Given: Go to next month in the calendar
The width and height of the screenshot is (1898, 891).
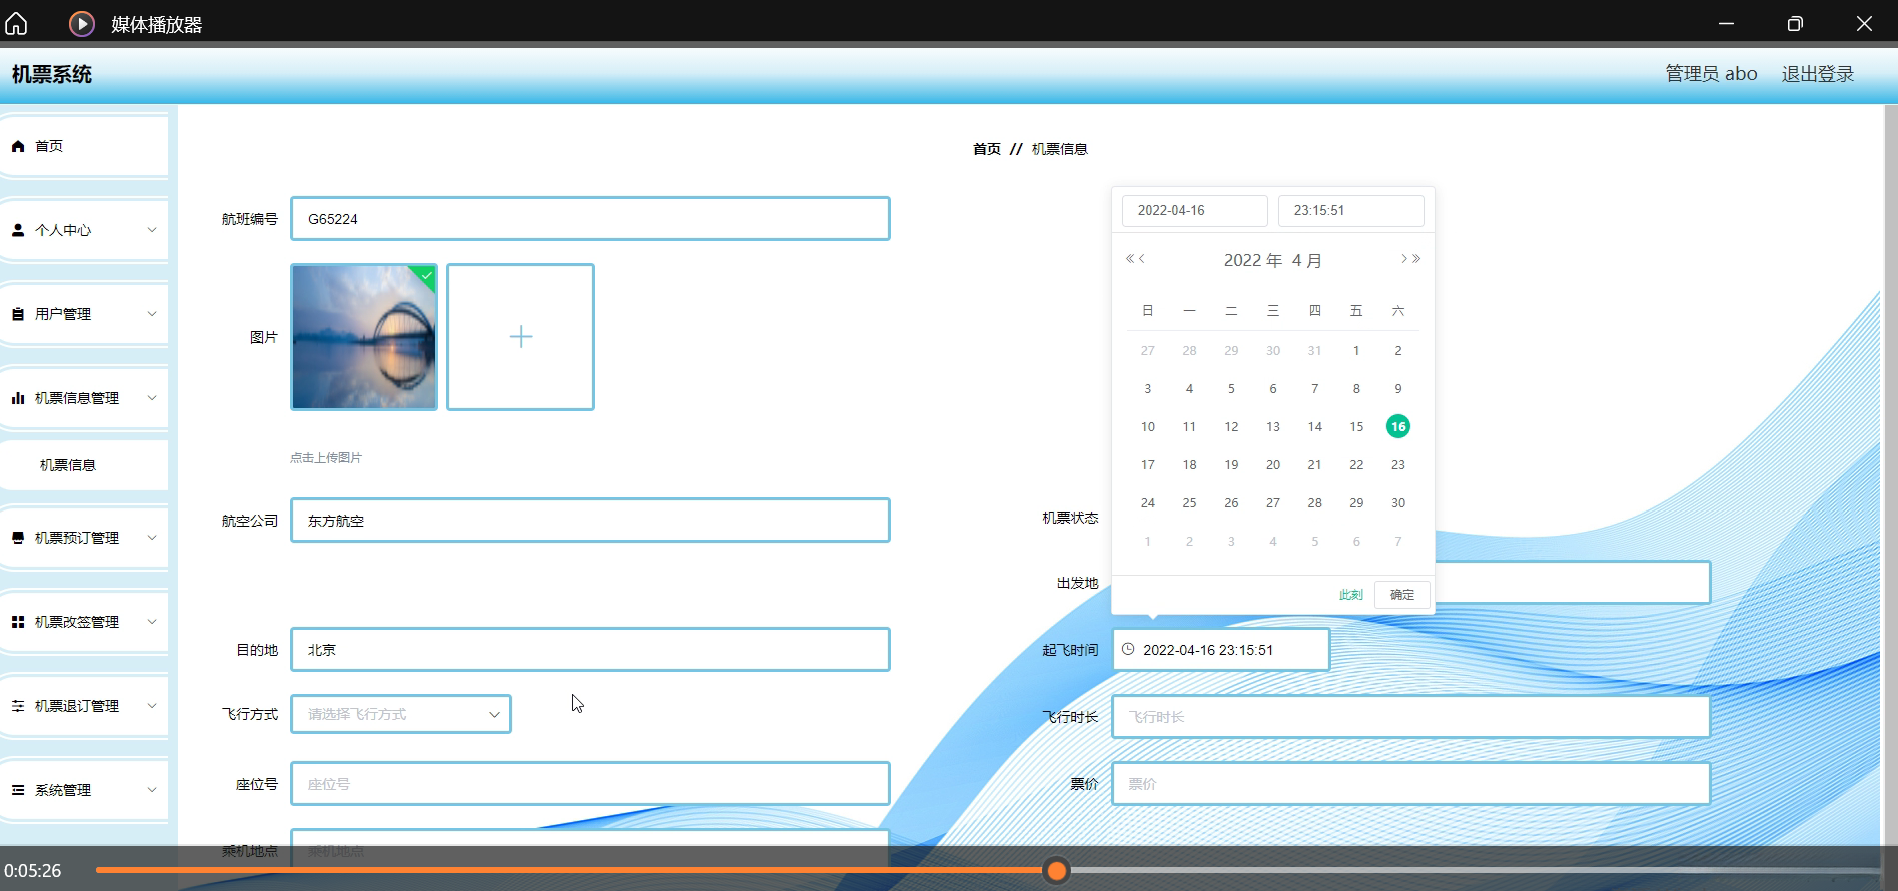Looking at the screenshot, I should [x=1404, y=259].
